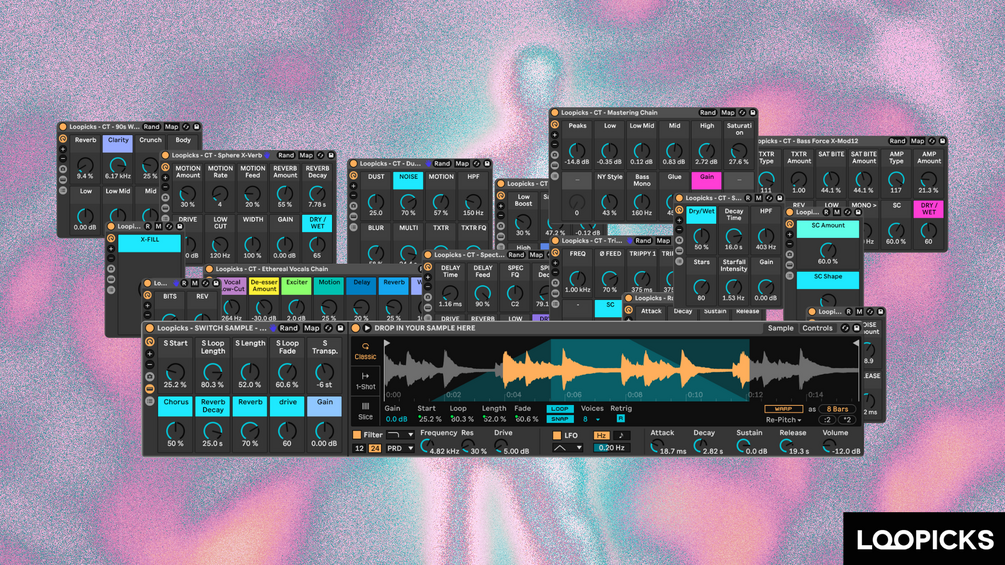Screen dimensions: 1005x565
Task: Select Classic playback mode
Action: click(x=365, y=351)
